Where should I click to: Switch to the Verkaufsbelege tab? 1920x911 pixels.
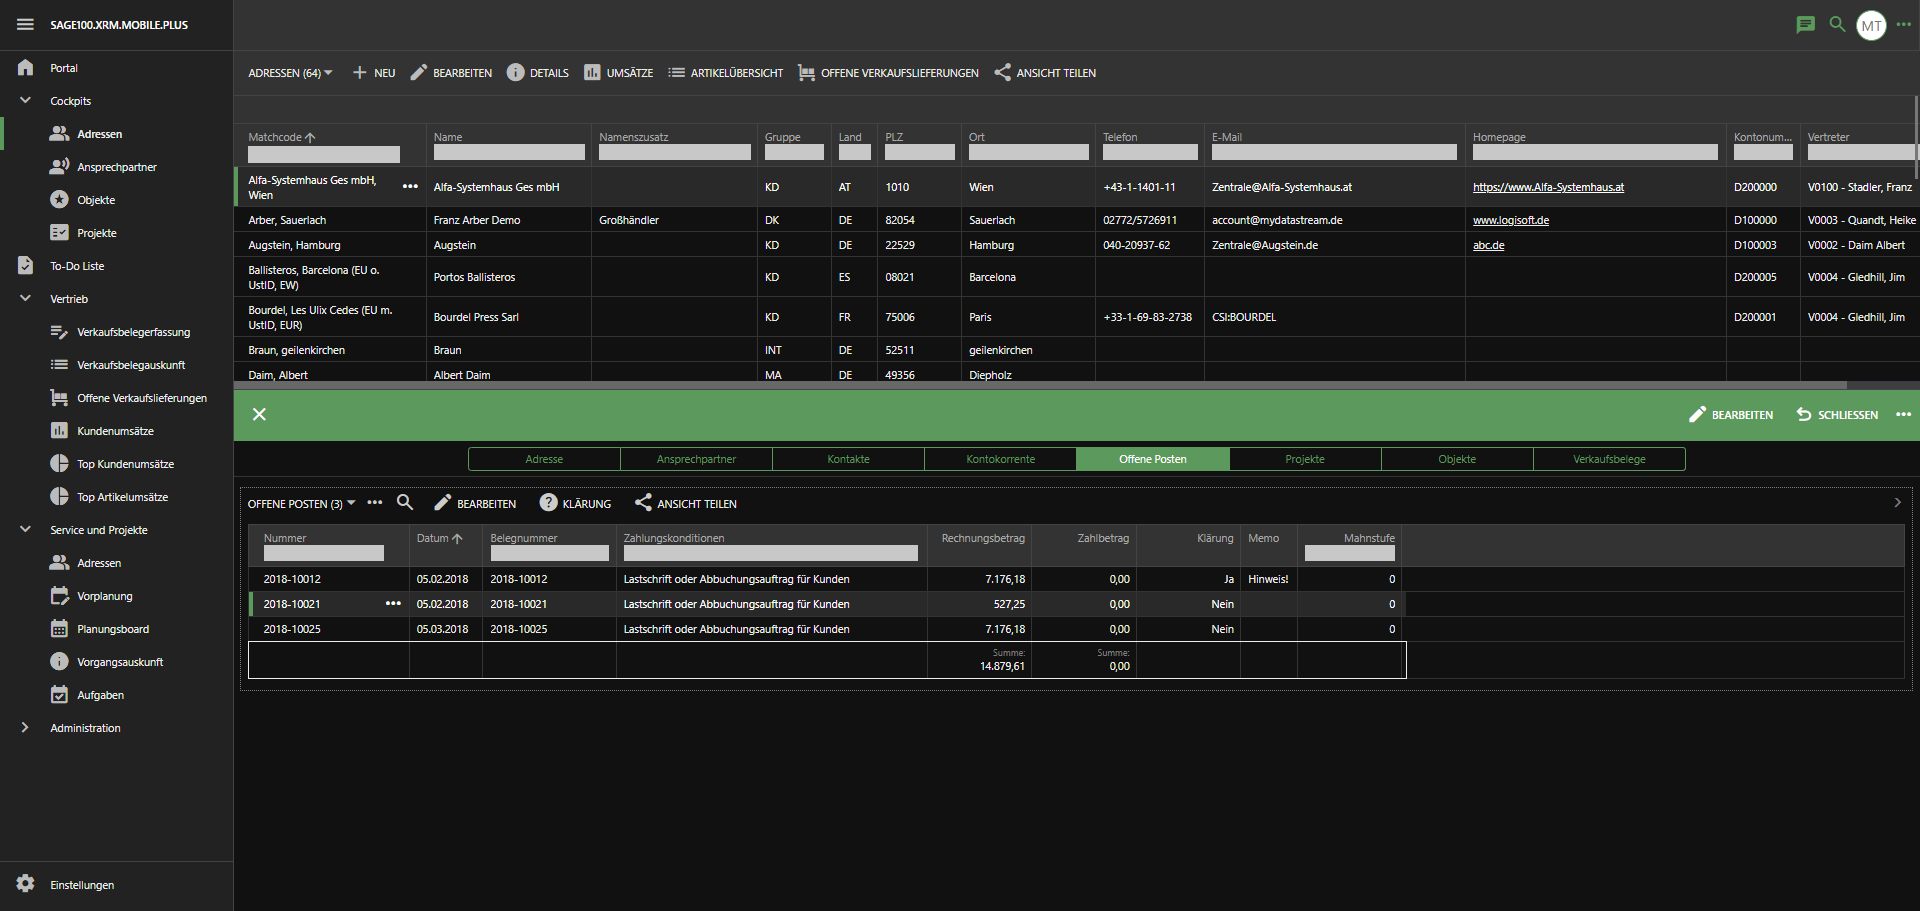tap(1608, 459)
